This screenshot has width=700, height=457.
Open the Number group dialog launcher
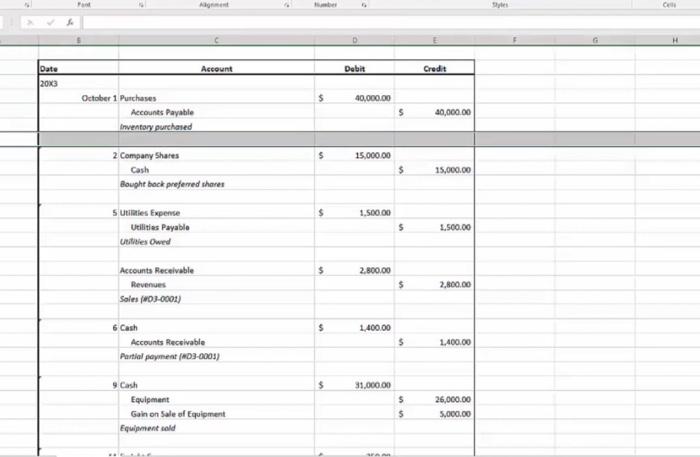(364, 5)
